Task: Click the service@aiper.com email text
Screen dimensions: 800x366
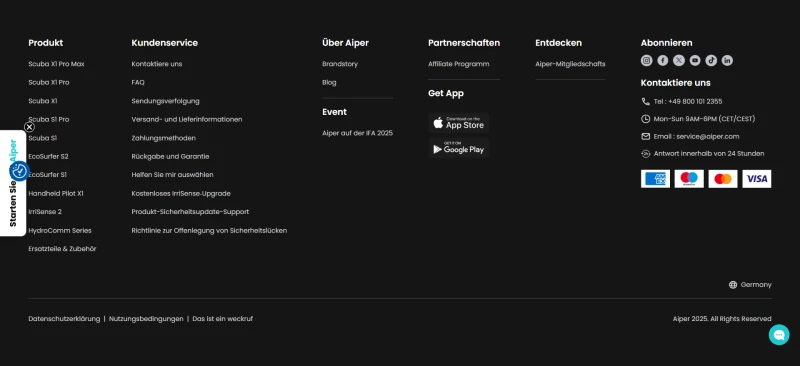Action: coord(708,137)
